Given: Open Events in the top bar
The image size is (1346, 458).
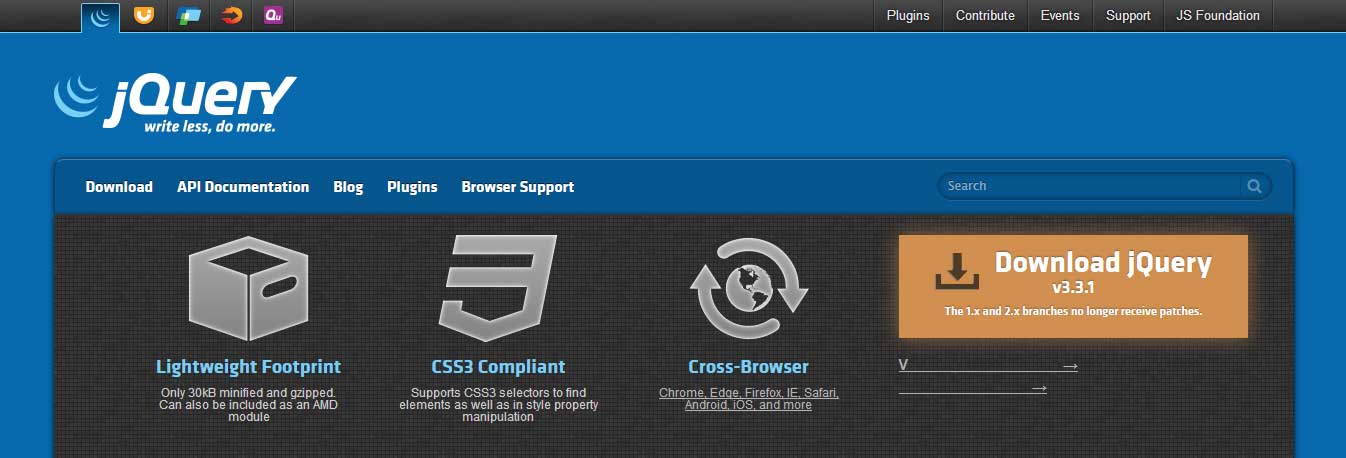Looking at the screenshot, I should click(x=1060, y=15).
